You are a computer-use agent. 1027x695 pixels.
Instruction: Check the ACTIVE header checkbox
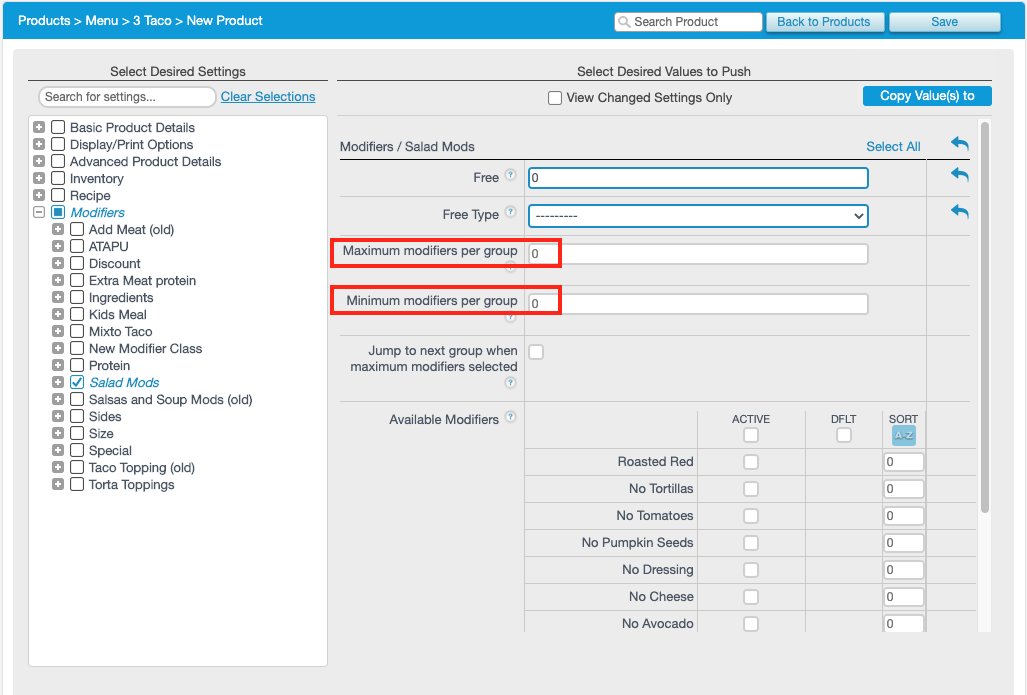tap(751, 435)
